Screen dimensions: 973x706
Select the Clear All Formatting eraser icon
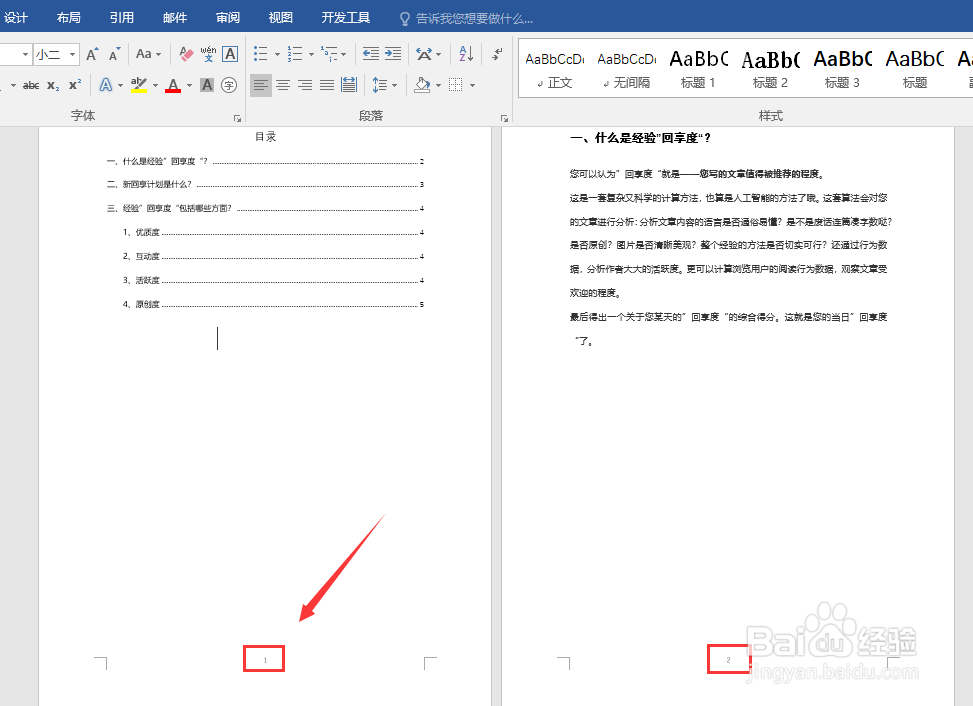(x=186, y=55)
